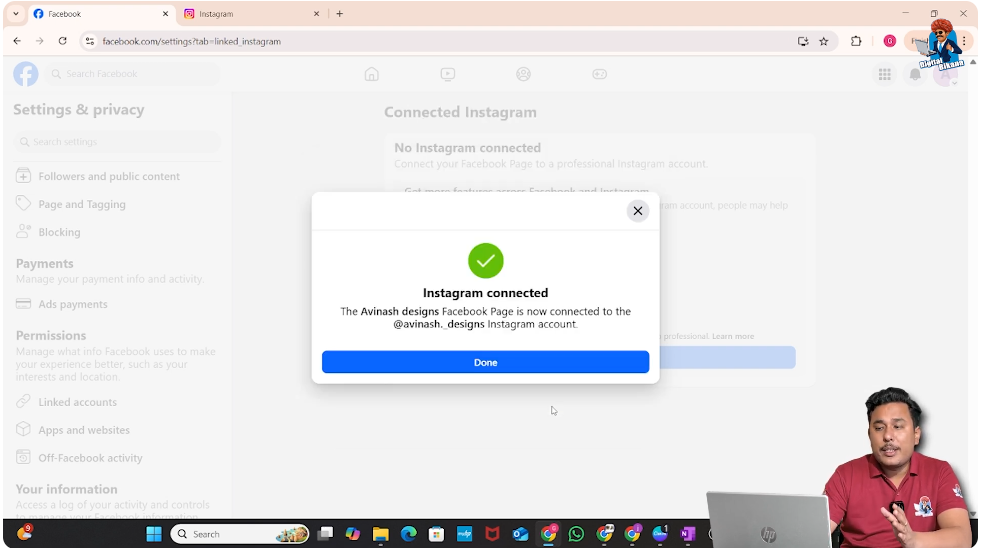Open Page and Tagging settings

[117, 204]
